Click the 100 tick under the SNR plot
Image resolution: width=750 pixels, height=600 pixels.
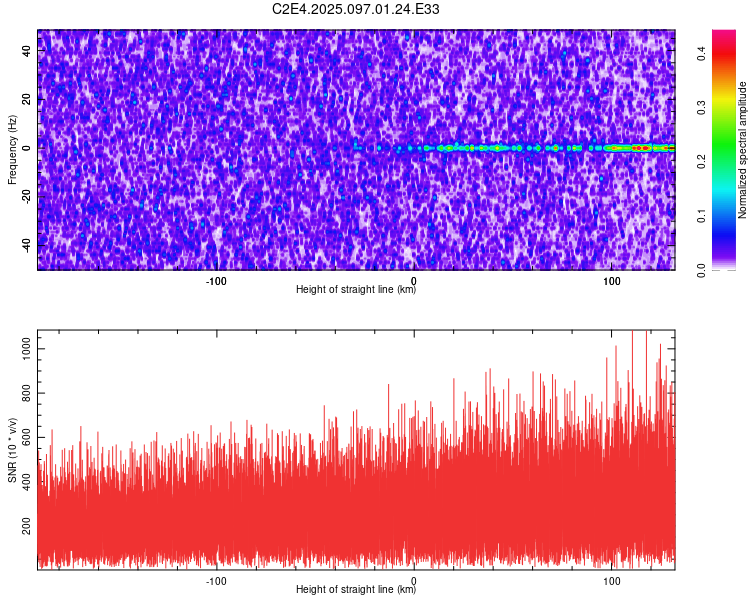pyautogui.click(x=611, y=581)
